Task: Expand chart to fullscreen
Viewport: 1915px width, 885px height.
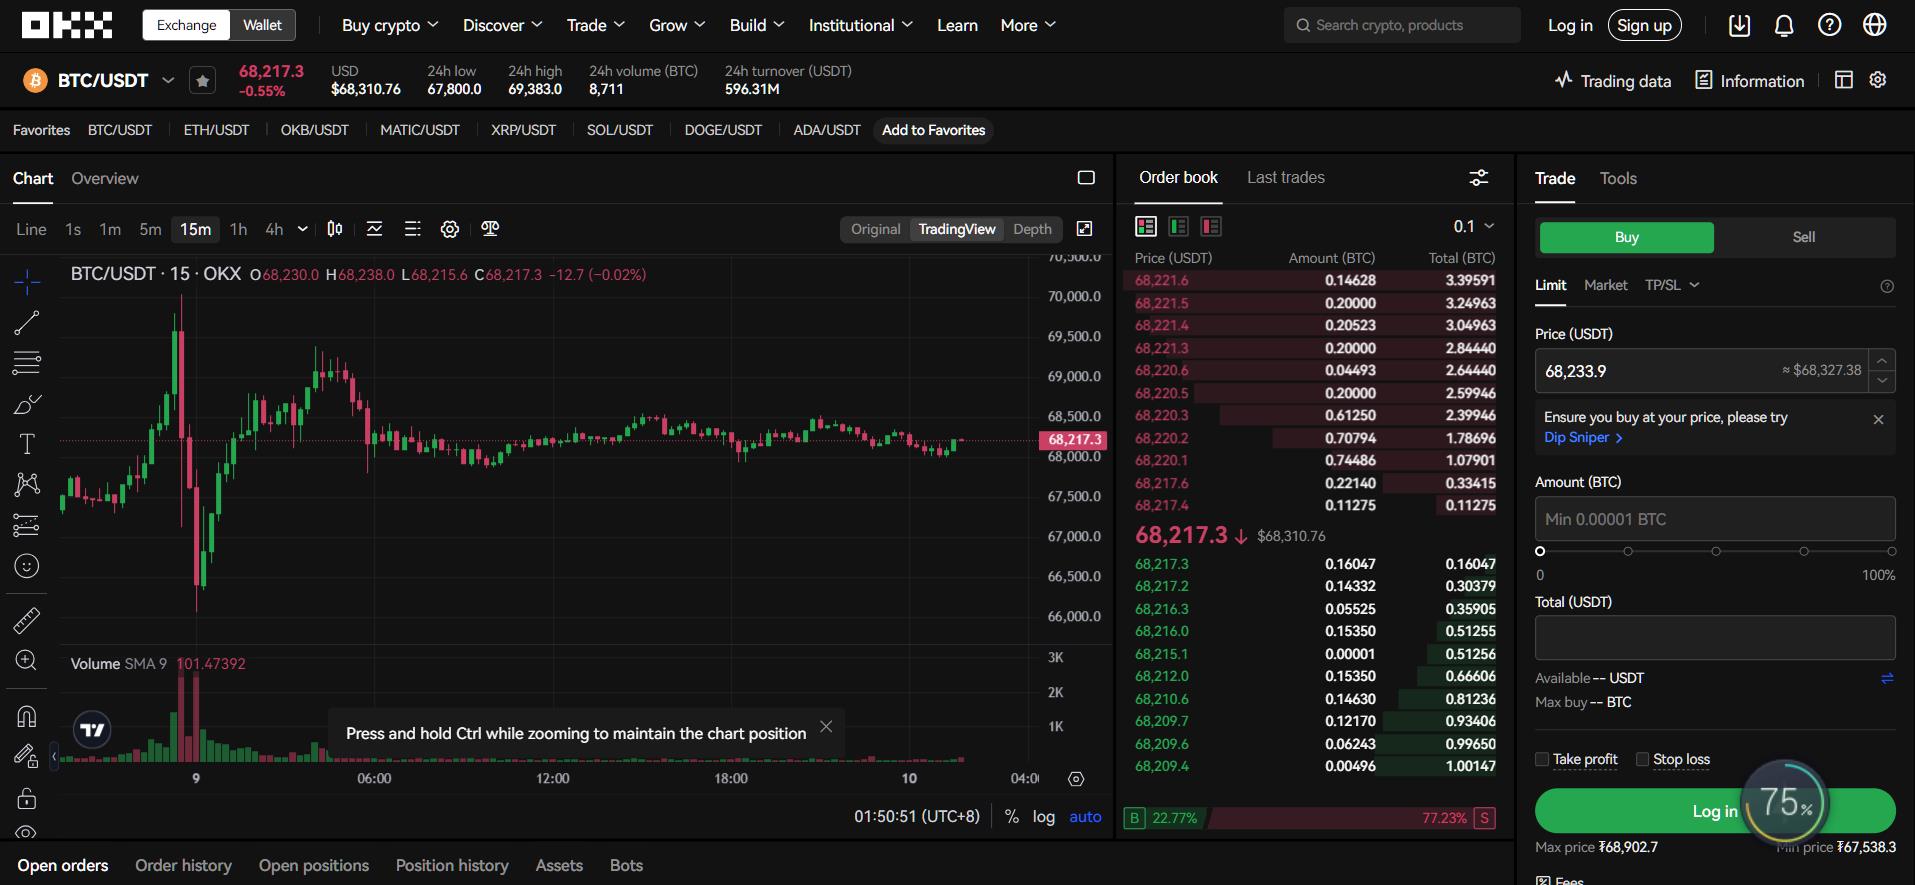Action: [1084, 229]
